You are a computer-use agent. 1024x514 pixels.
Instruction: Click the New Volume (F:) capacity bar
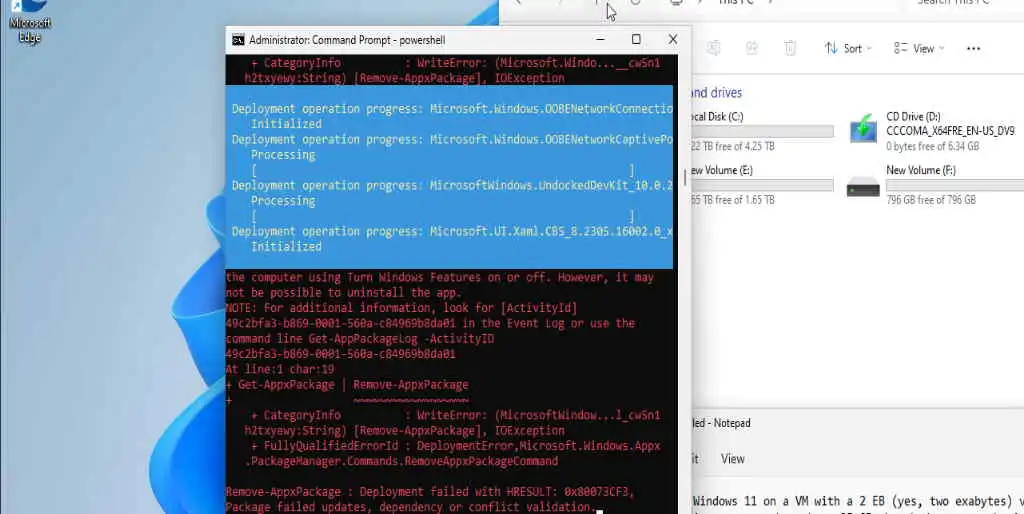click(x=955, y=185)
